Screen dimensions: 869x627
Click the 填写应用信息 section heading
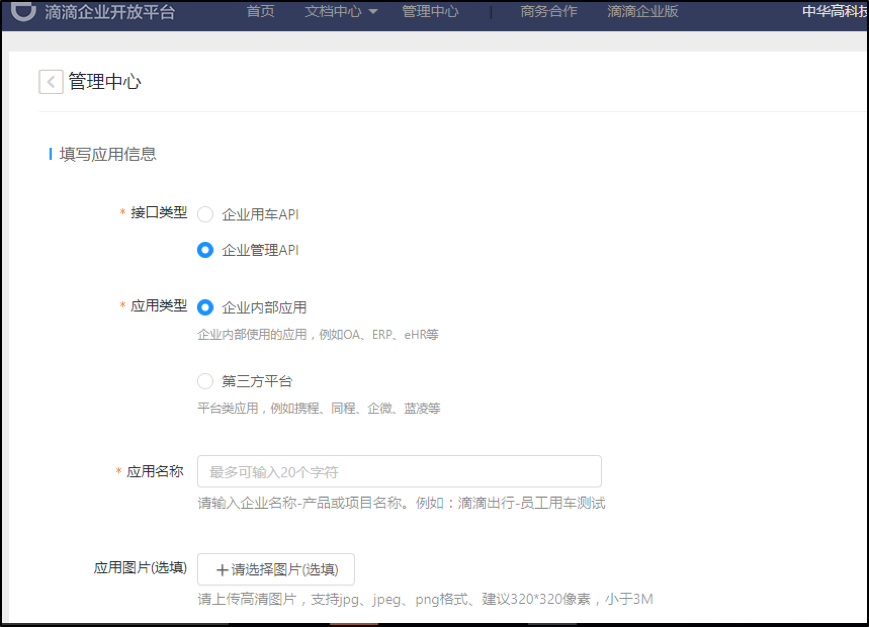(x=108, y=154)
